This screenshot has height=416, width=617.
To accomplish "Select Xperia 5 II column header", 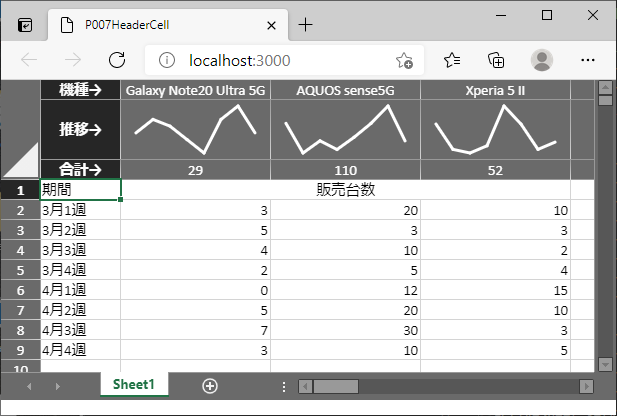I will tap(495, 90).
